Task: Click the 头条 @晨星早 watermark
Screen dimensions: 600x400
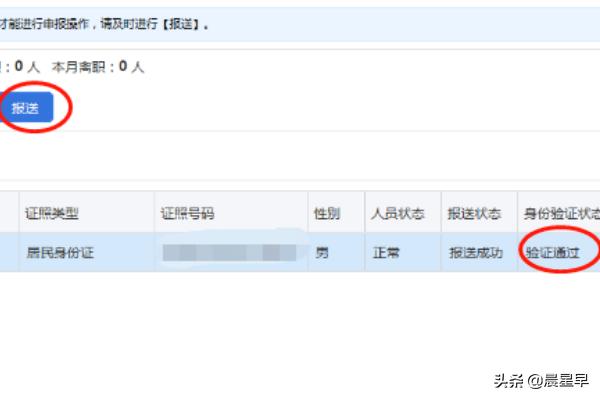Action: coord(541,380)
